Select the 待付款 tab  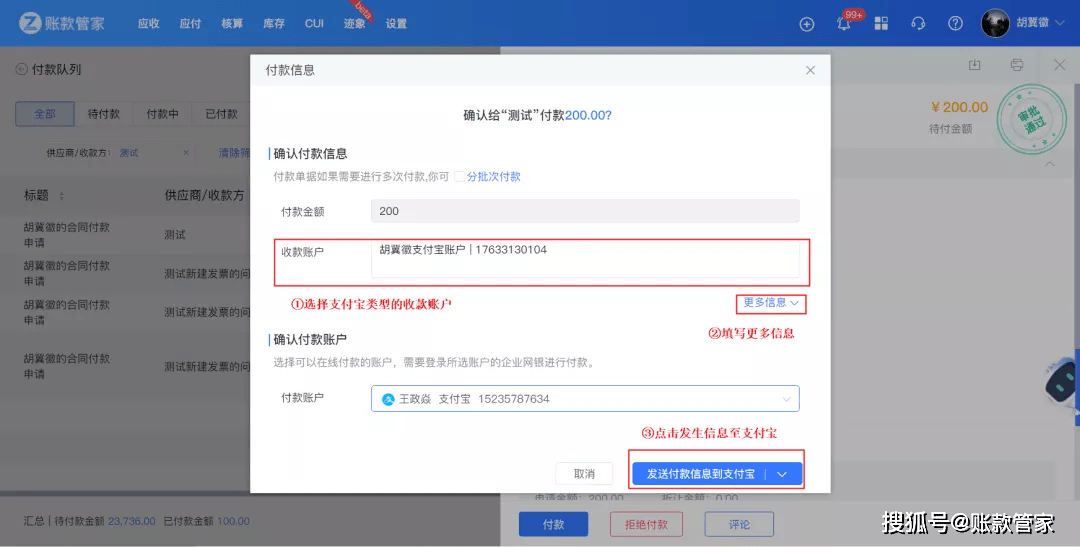pos(103,114)
